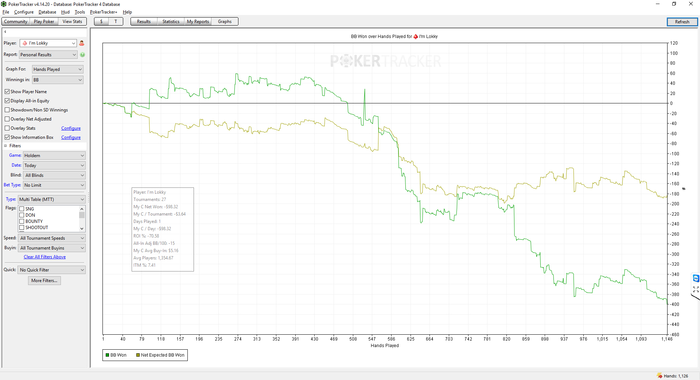Enable Overlay Net Adjusted checkbox
This screenshot has height=380, width=700.
[7, 119]
